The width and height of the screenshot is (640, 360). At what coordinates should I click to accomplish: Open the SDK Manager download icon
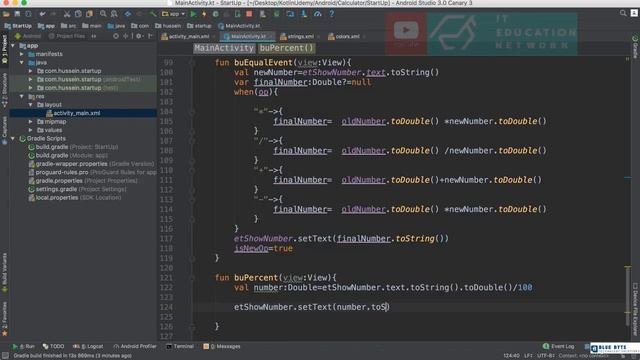click(304, 14)
